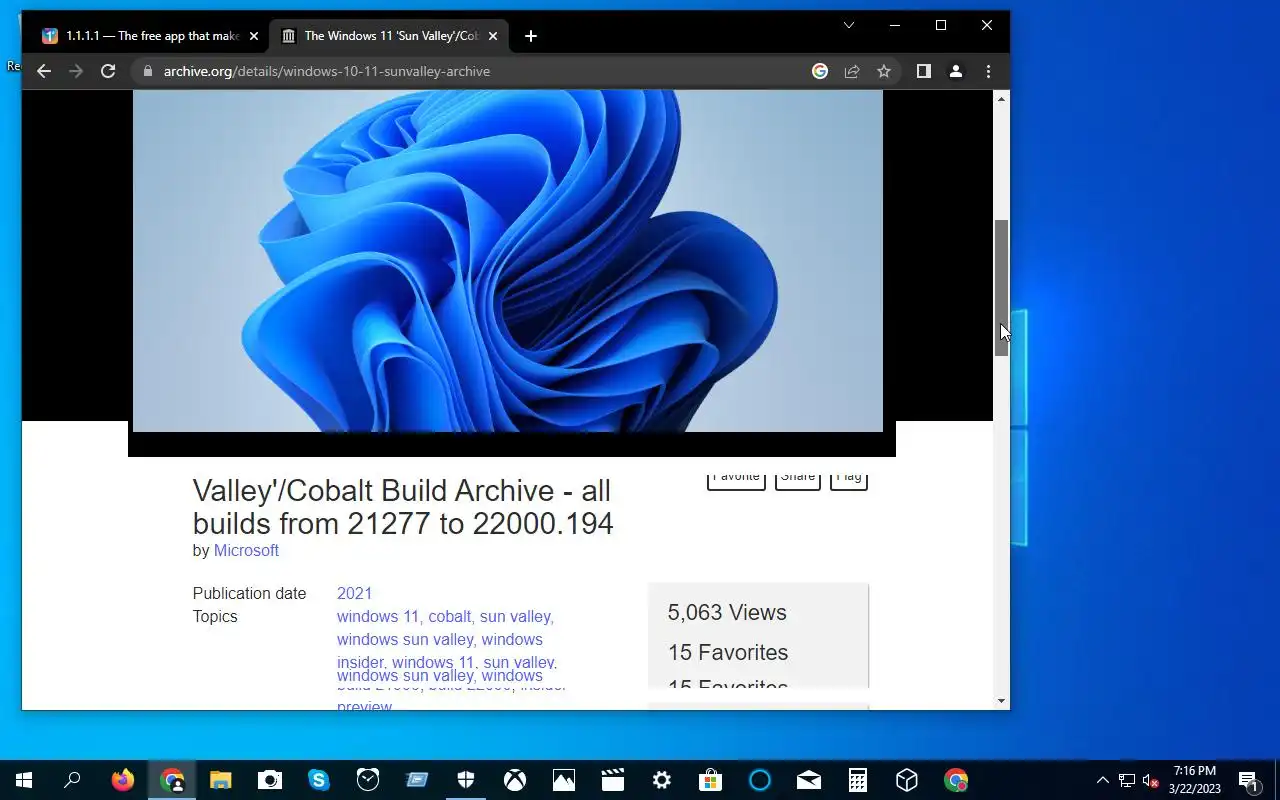Open the Google icon in the address bar
Screen dimensions: 1280x800
pos(820,71)
